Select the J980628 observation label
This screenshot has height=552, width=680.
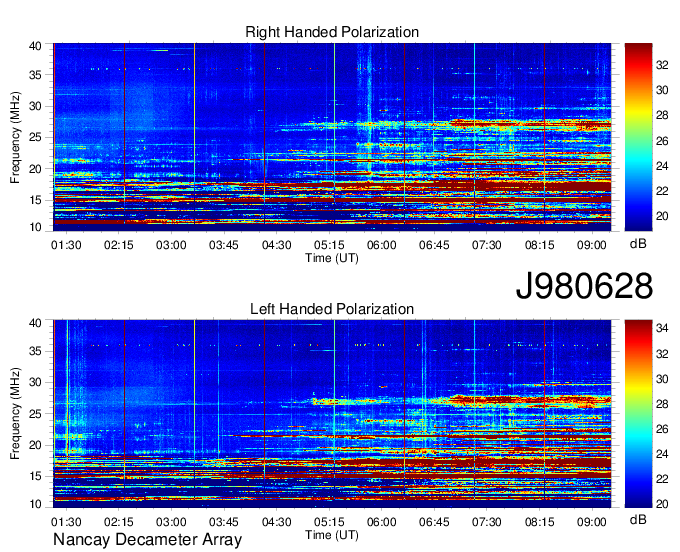click(x=584, y=286)
